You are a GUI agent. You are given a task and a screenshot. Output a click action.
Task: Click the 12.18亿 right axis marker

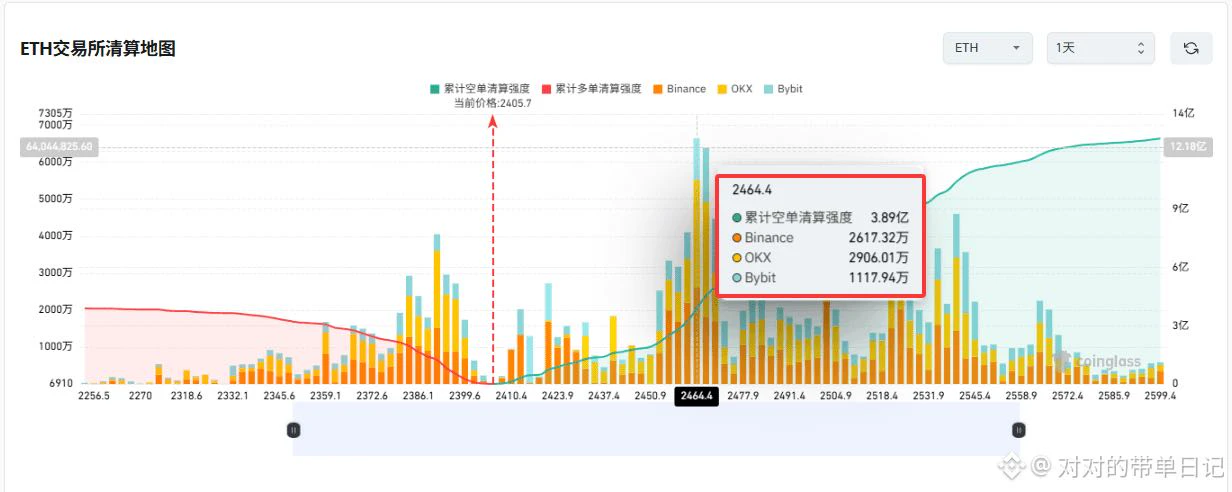[x=1188, y=147]
